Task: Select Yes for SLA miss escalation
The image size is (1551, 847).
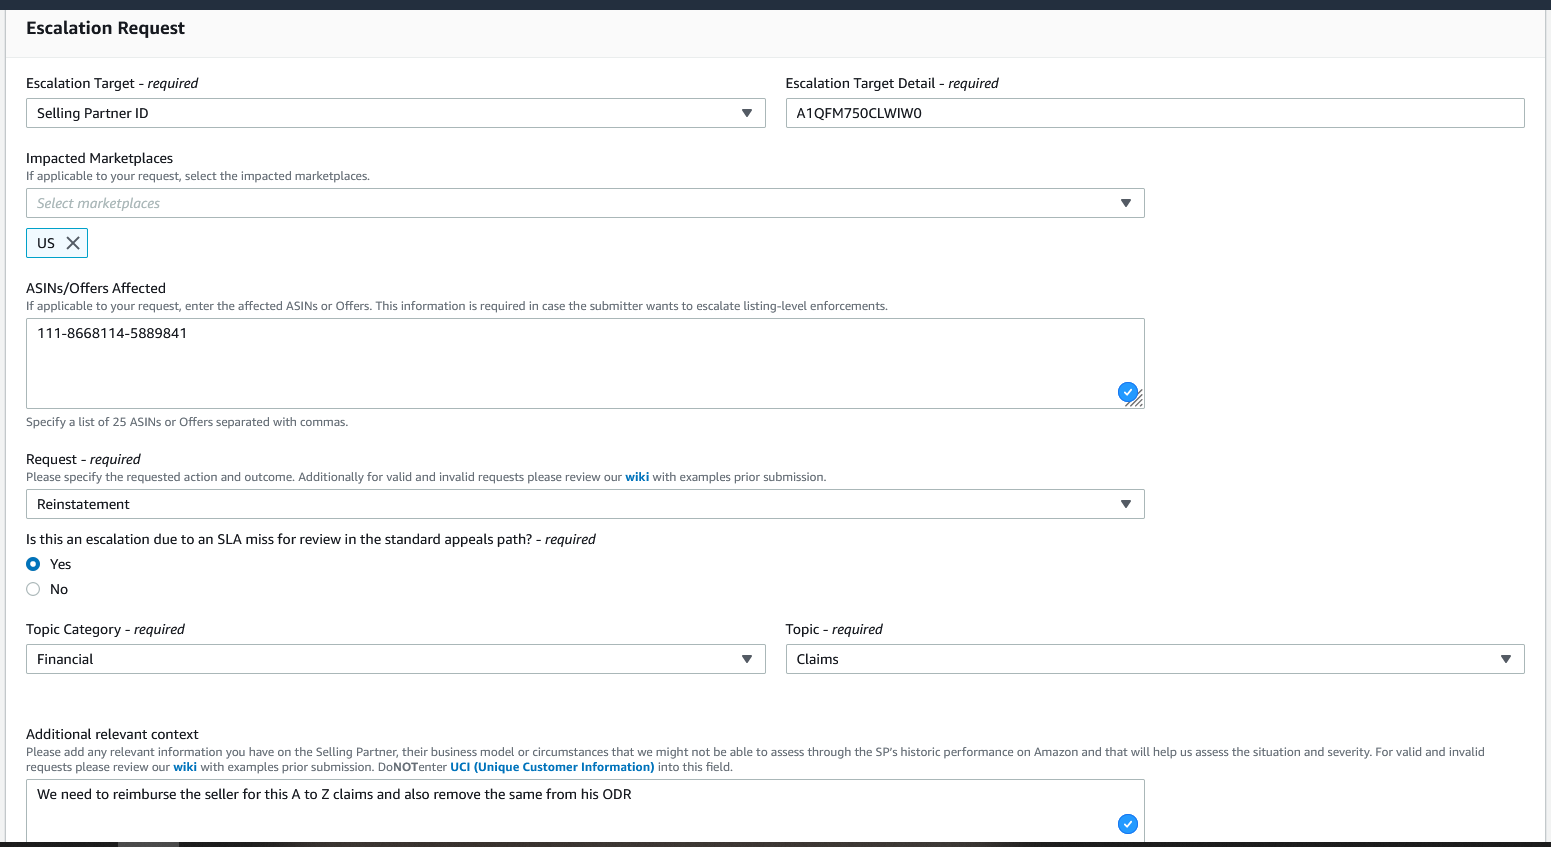Action: point(33,564)
